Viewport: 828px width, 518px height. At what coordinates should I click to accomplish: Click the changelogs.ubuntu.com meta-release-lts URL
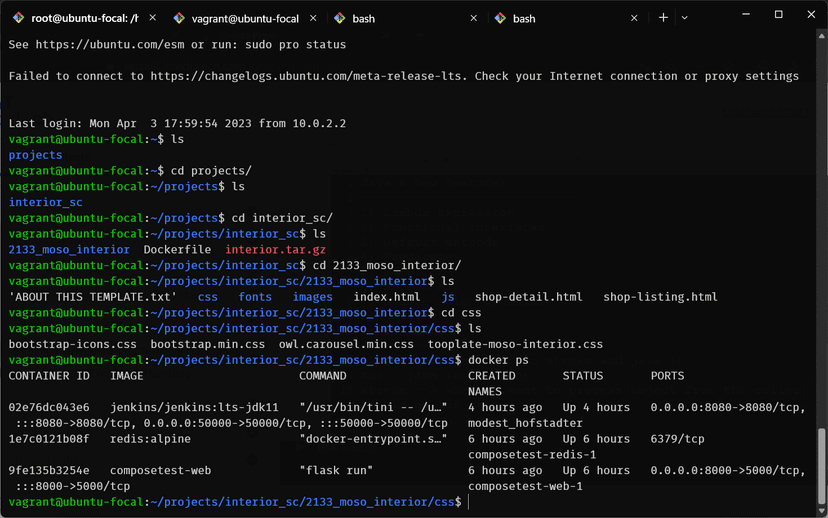[308, 76]
